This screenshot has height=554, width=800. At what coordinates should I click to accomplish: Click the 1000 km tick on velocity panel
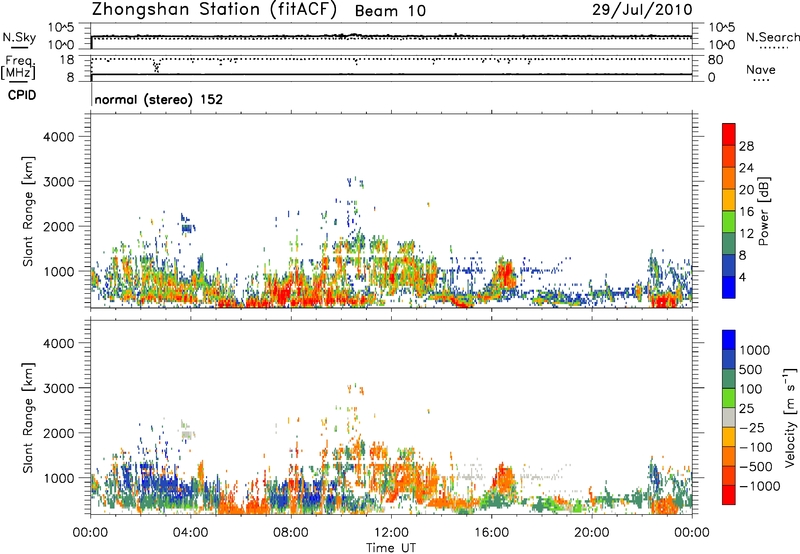click(58, 478)
